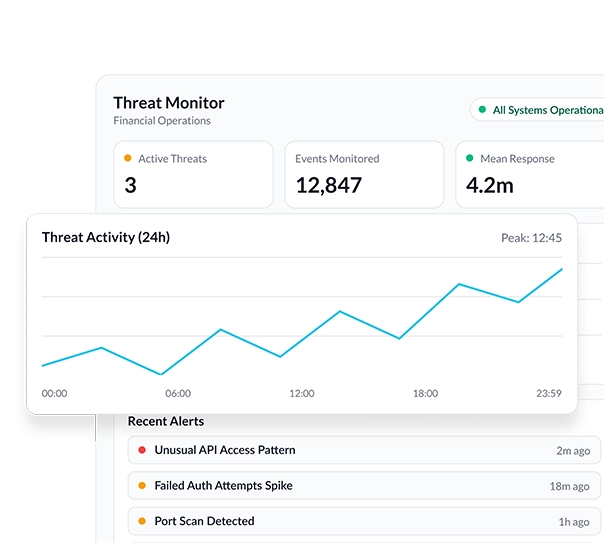Select the Unusual API Access Pattern alert
This screenshot has height=543, width=604.
[x=364, y=450]
